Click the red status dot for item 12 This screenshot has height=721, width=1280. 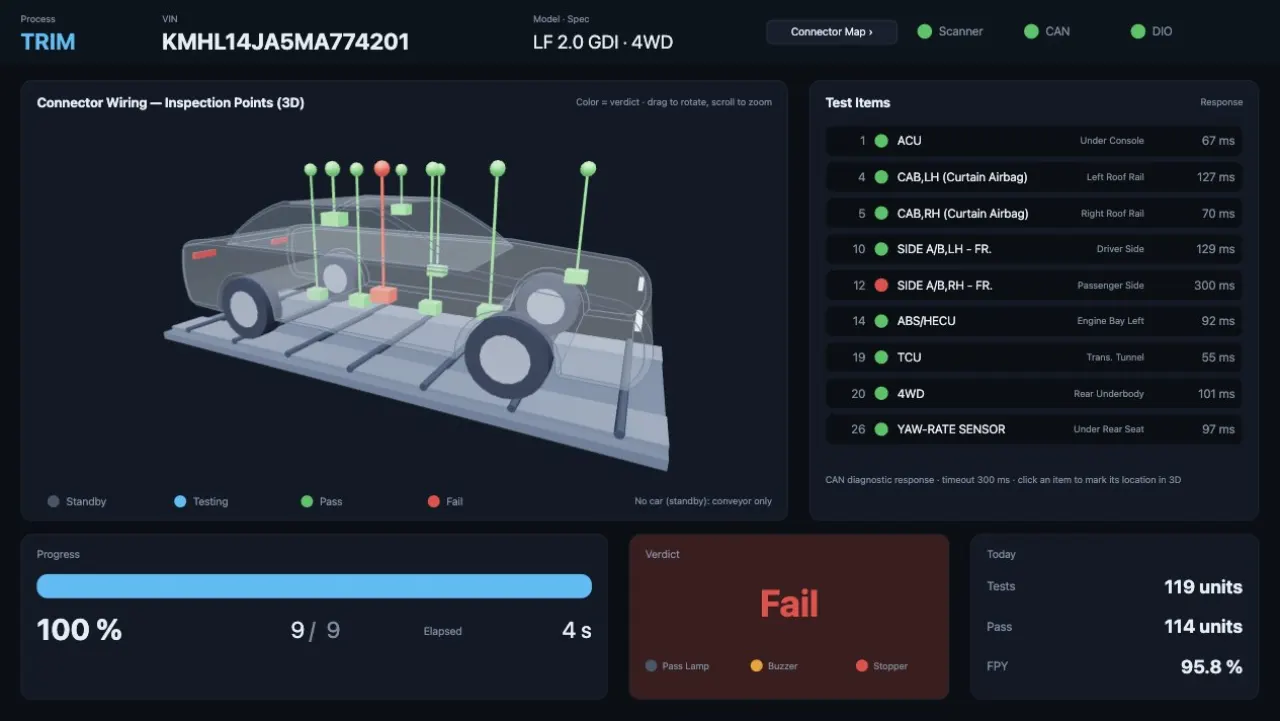point(881,285)
